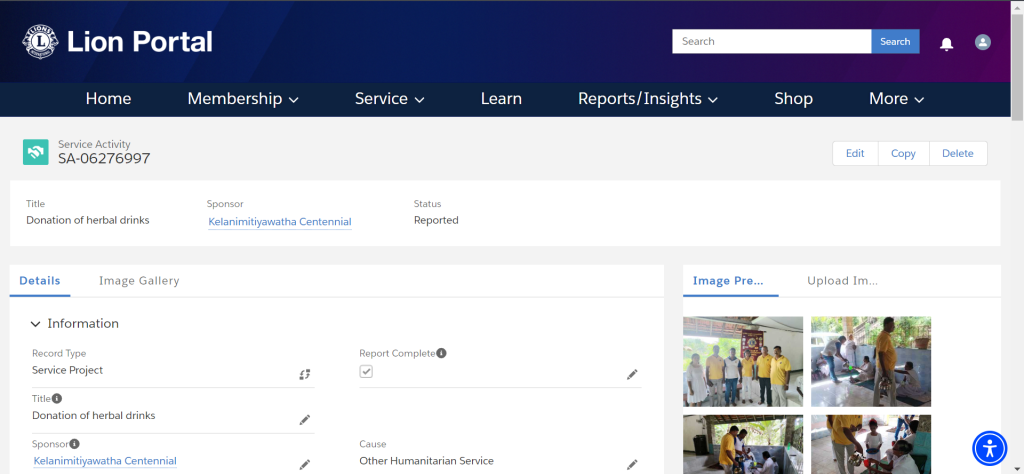Viewport: 1024px width, 474px height.
Task: Expand the Reports/Insights menu
Action: 648,99
